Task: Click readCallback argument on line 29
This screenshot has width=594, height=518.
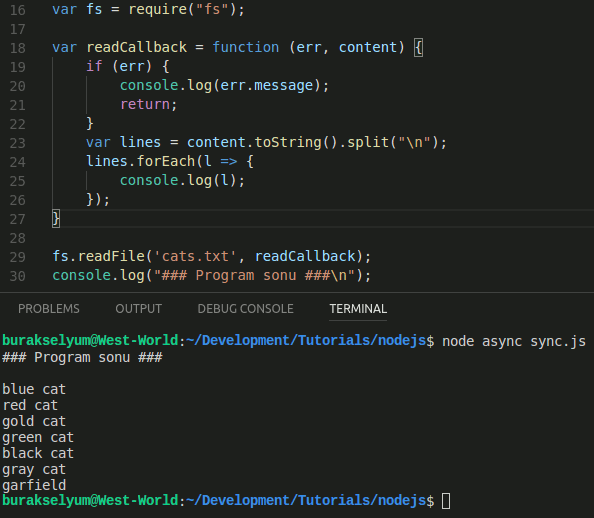Action: tap(305, 256)
